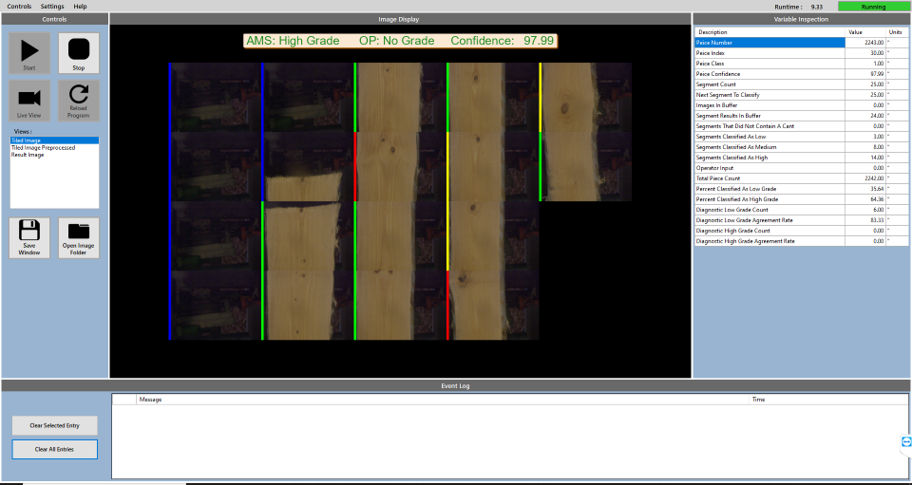Screen dimensions: 912x485
Task: Click the Start play button
Action: (x=29, y=53)
